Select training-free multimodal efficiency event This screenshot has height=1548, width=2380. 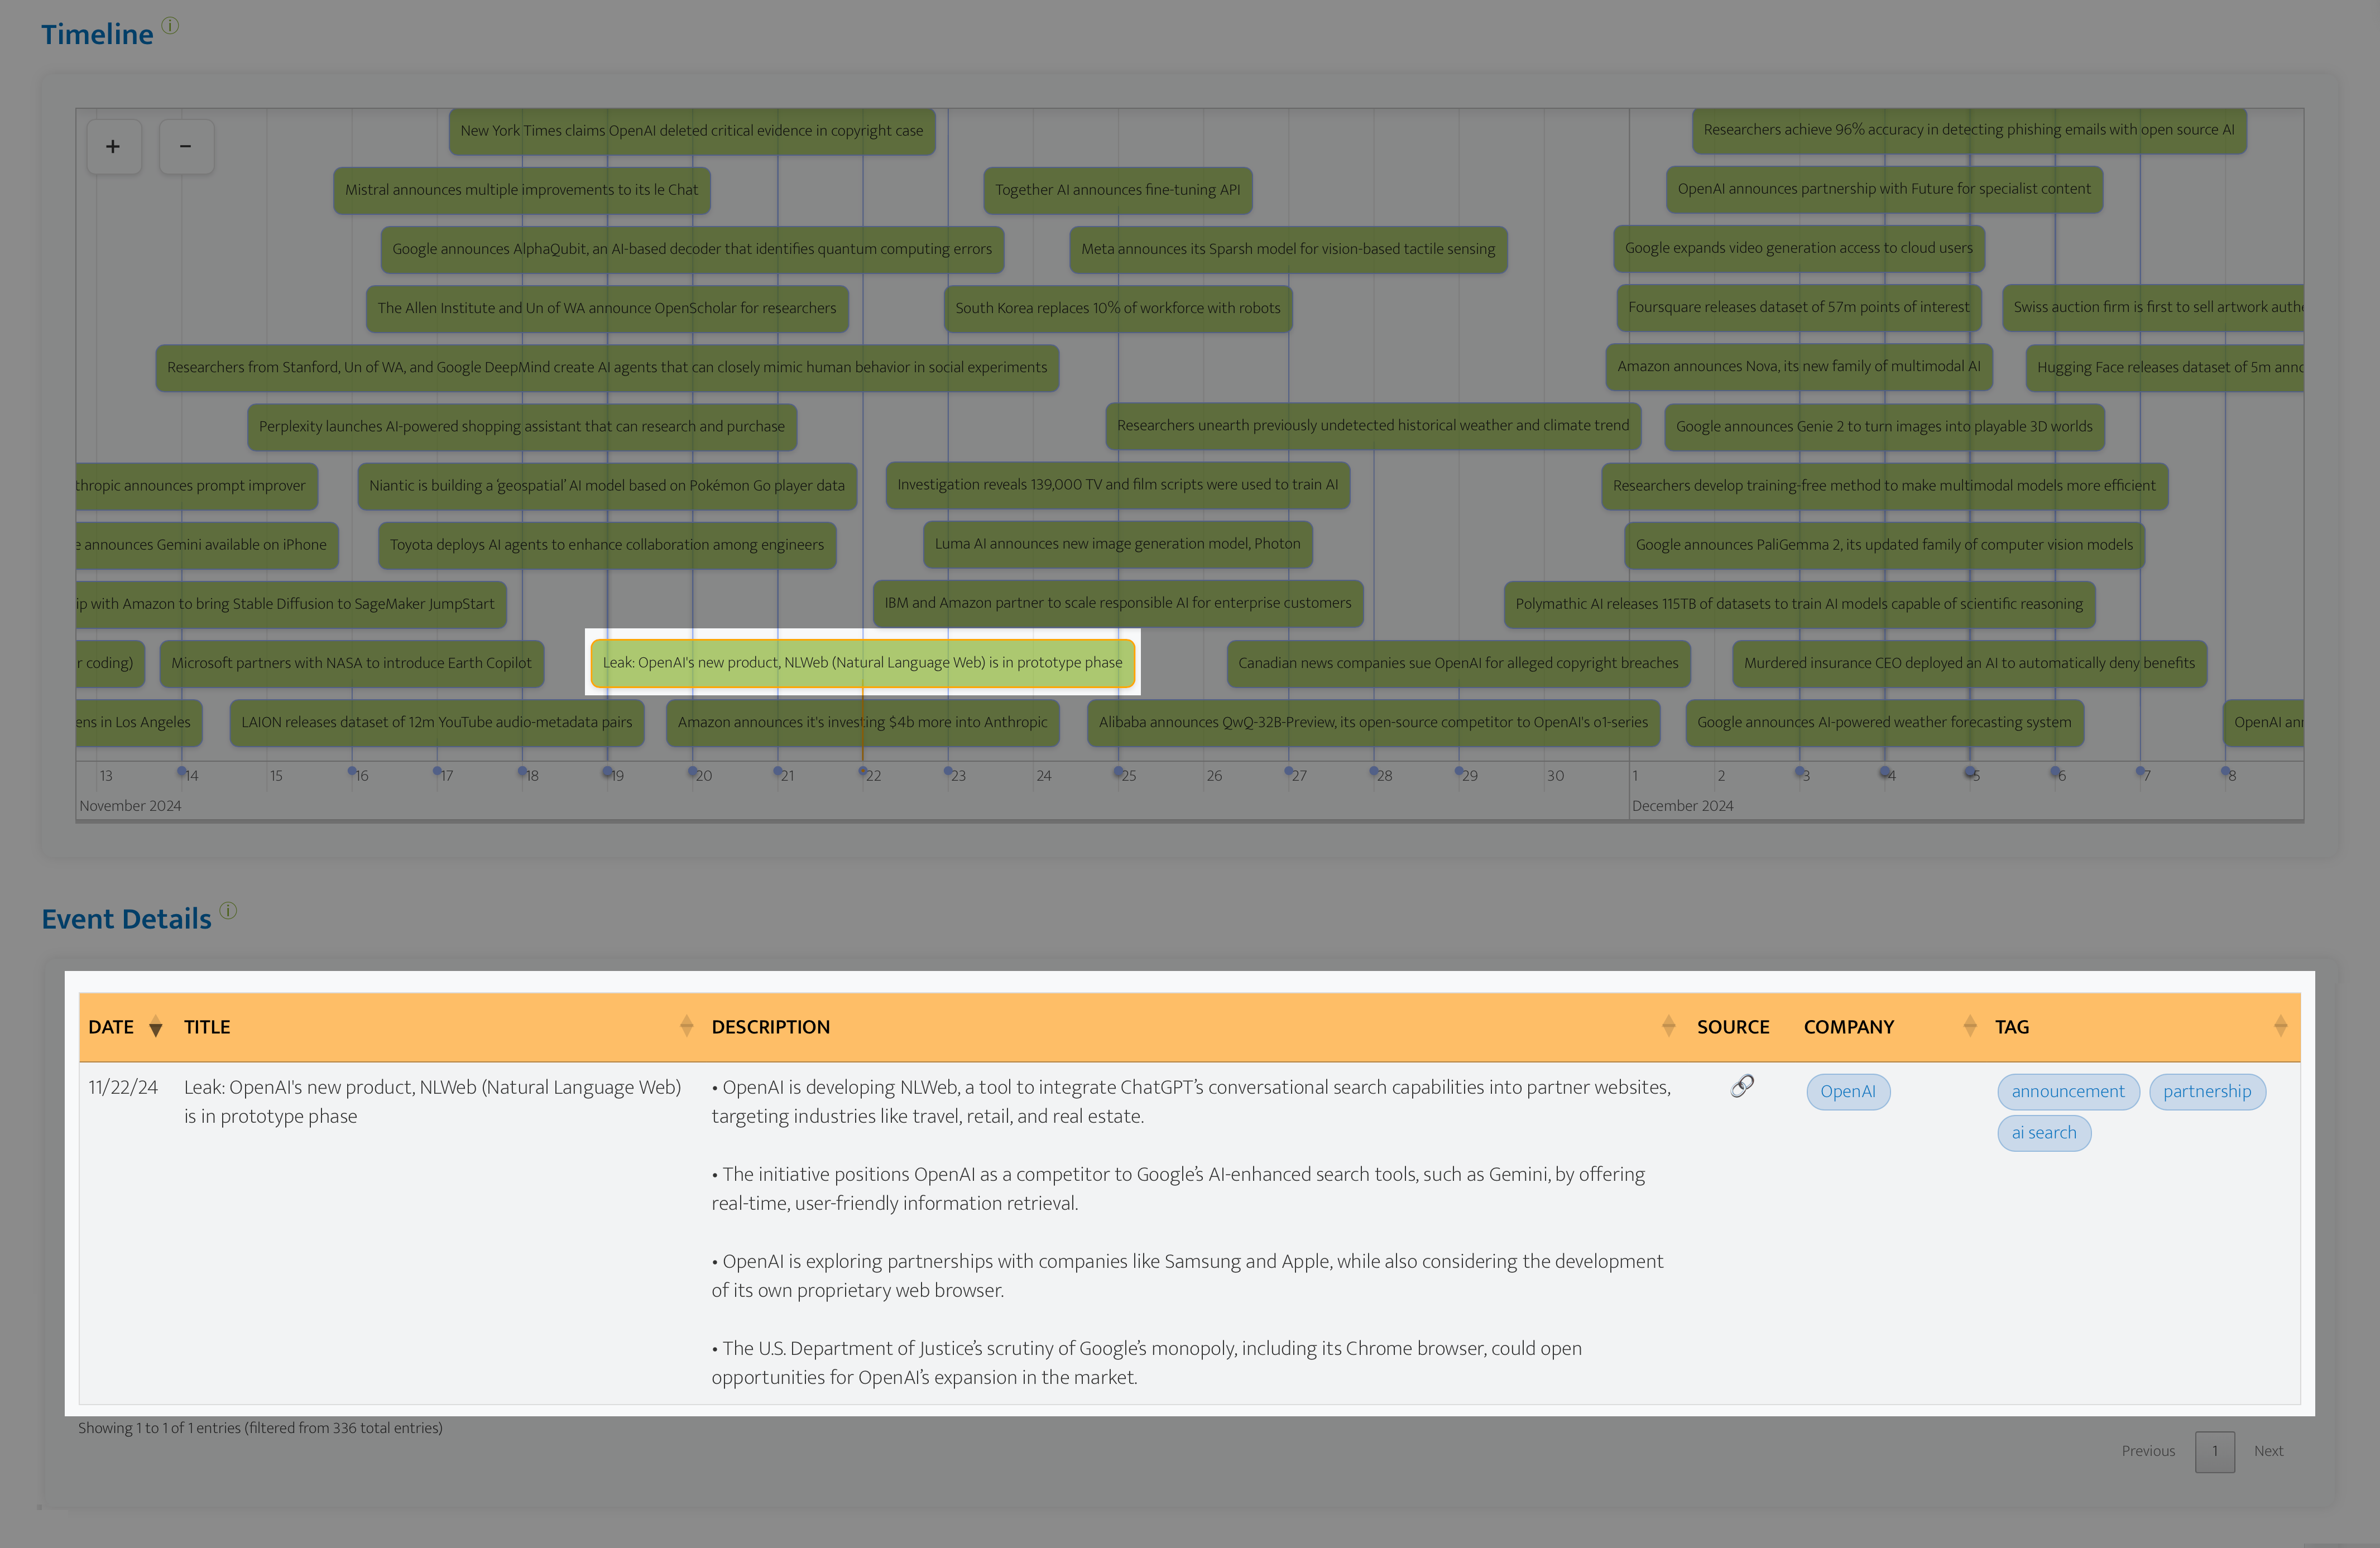tap(1884, 485)
